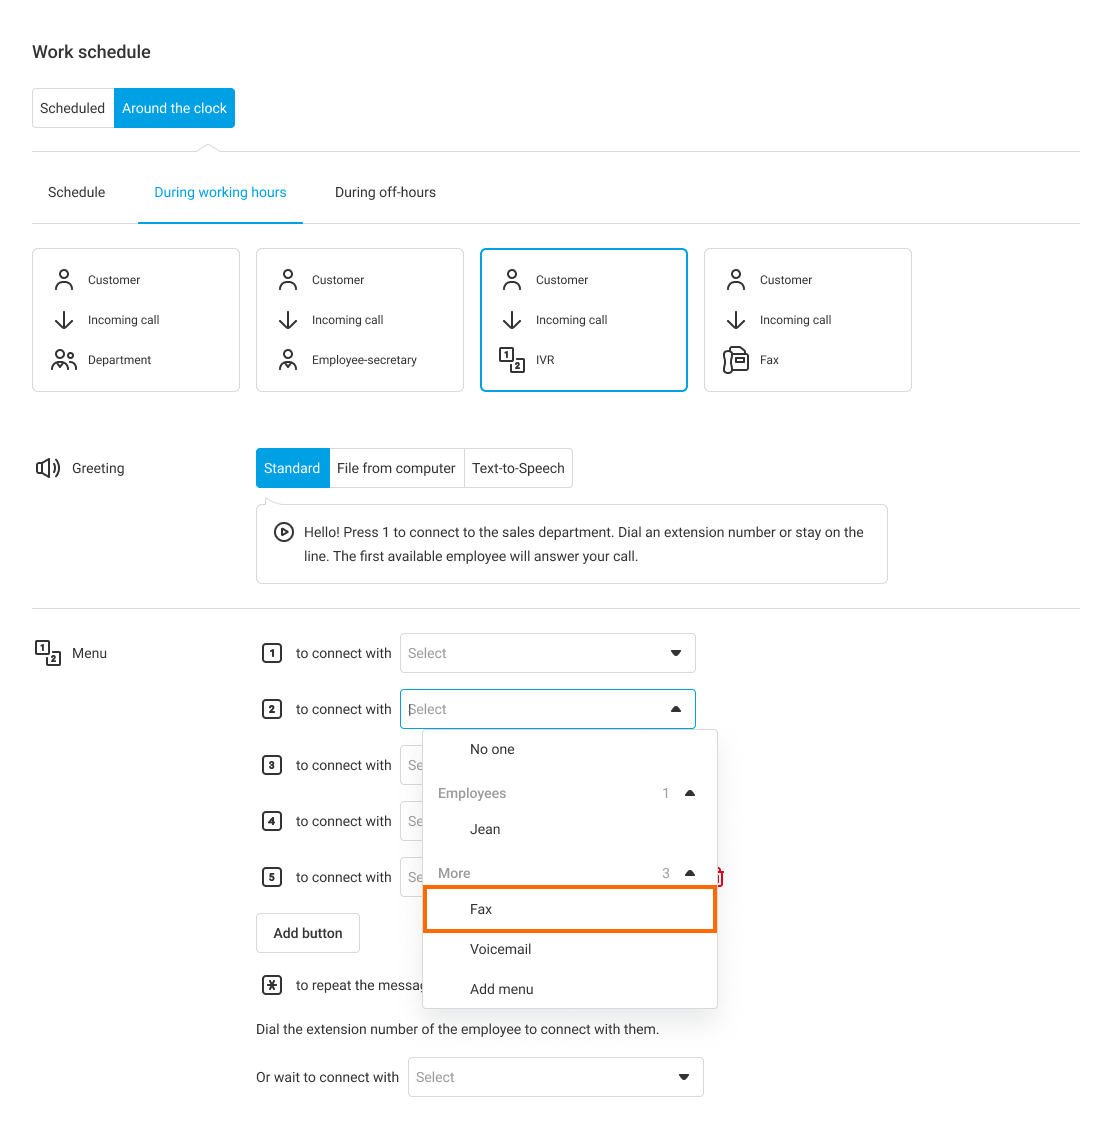Open the wait-to-connect Select dropdown
Screen dimensions: 1112x1137
click(555, 1077)
